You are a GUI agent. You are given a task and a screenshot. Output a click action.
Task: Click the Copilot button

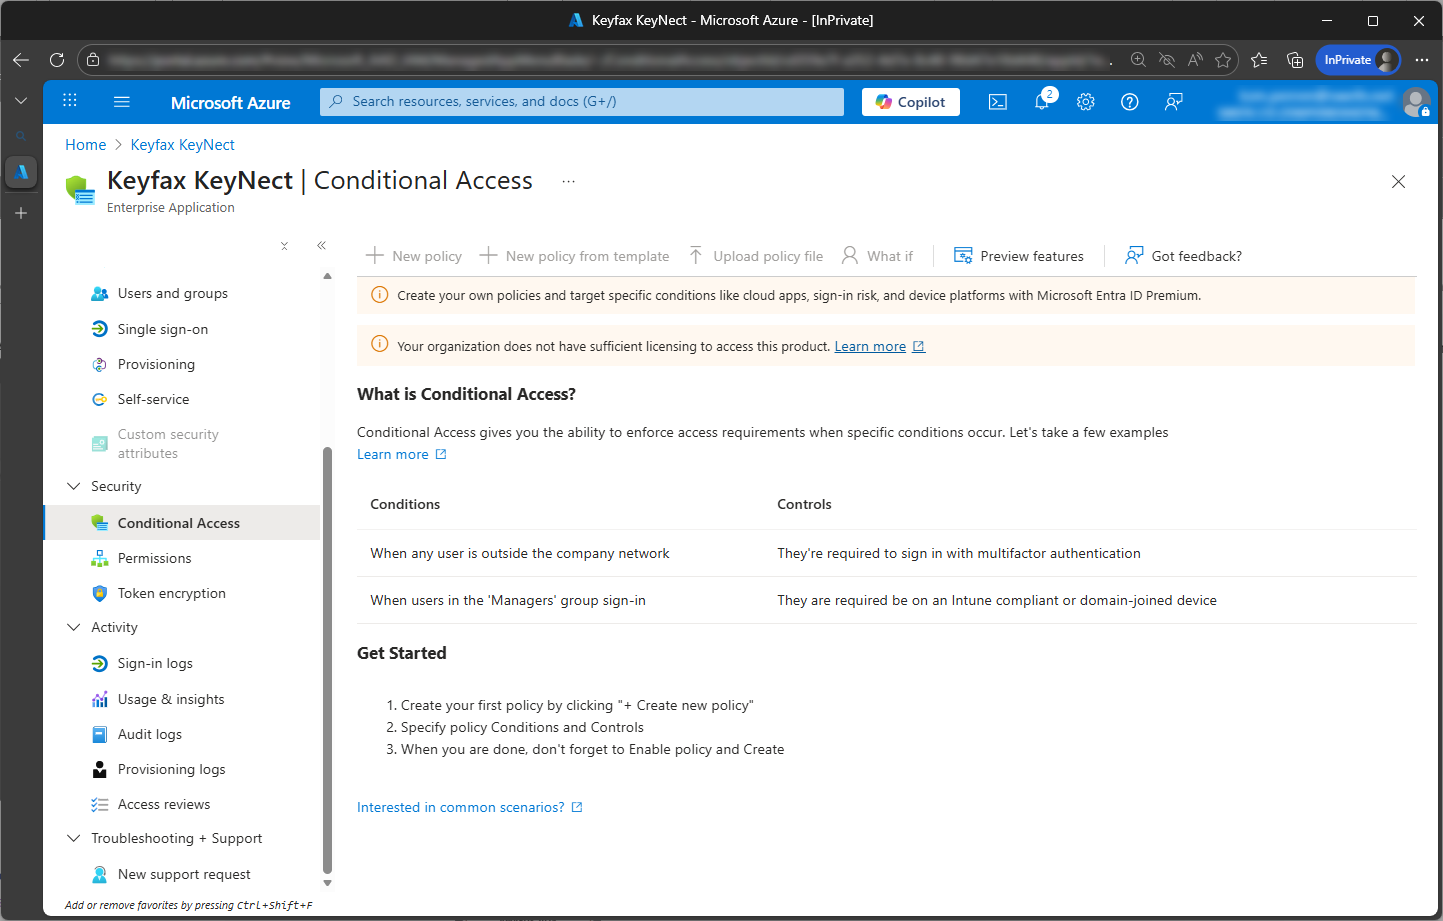point(910,102)
